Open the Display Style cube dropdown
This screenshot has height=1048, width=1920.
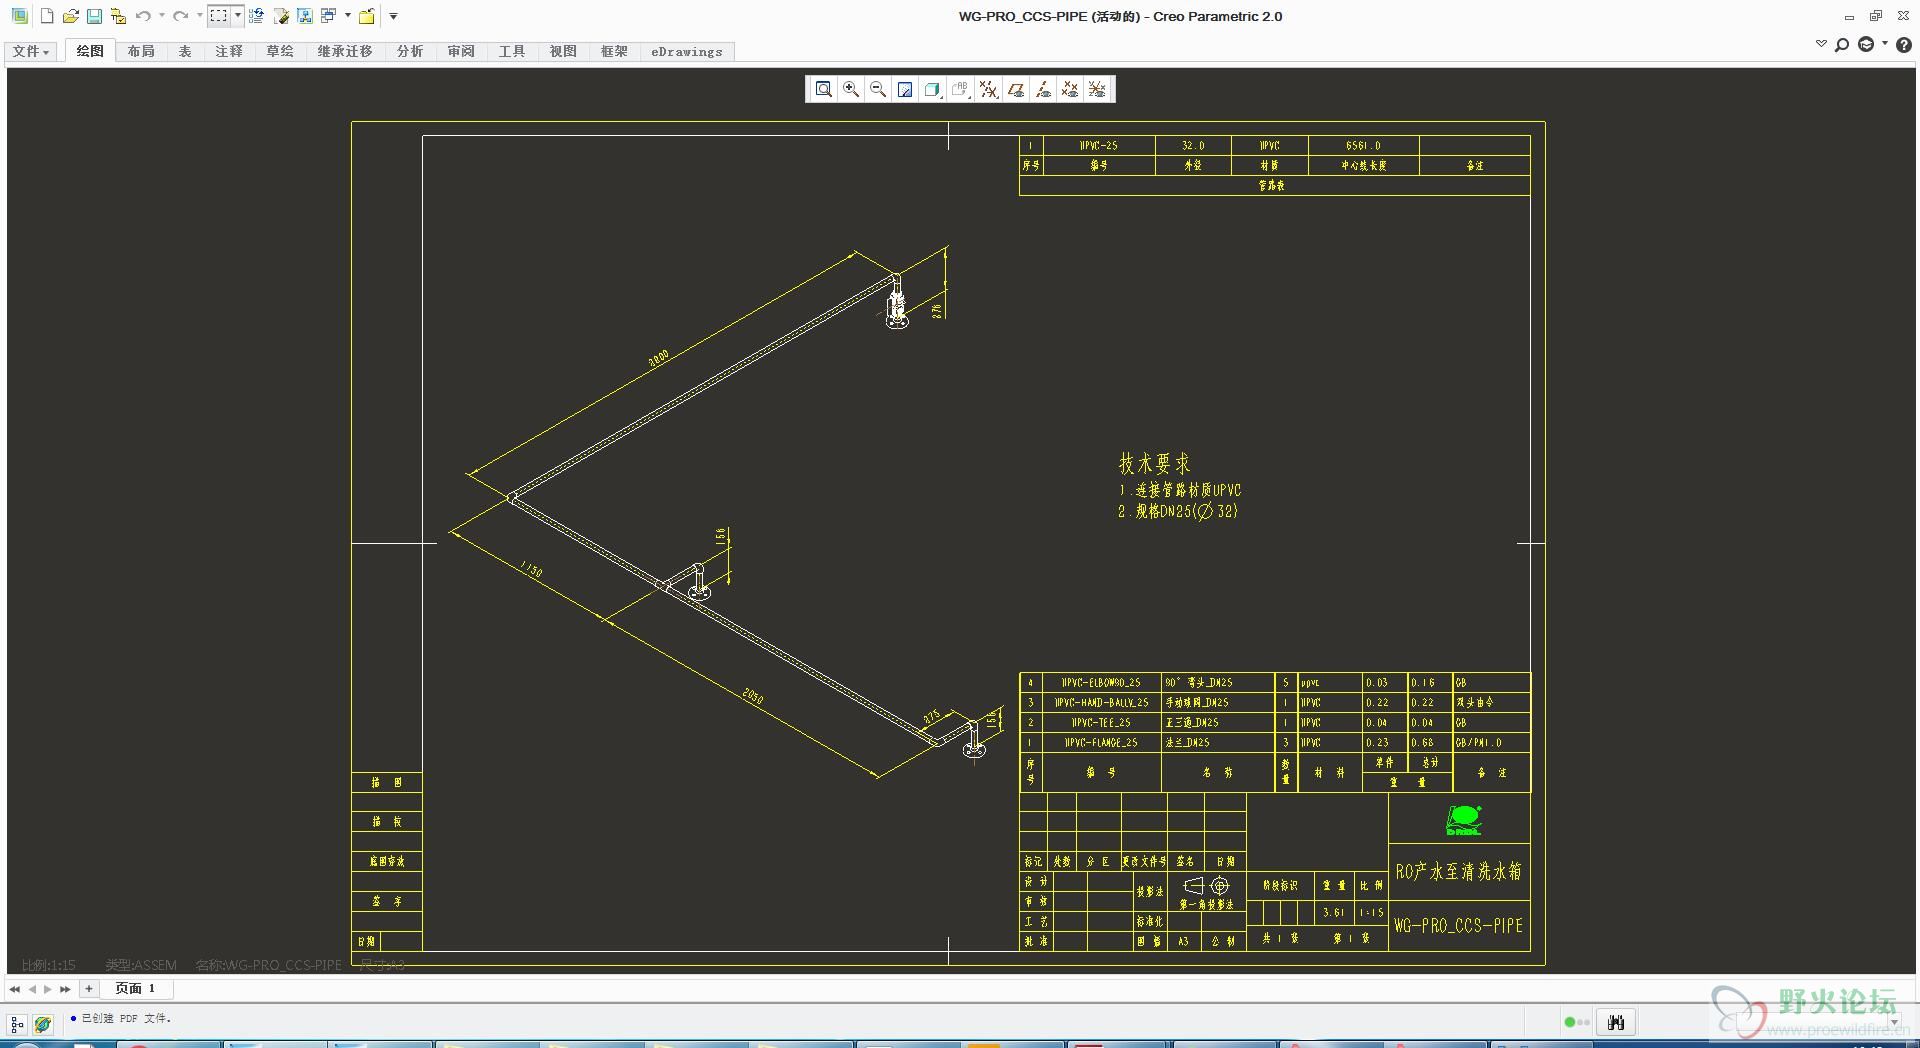pyautogui.click(x=933, y=89)
